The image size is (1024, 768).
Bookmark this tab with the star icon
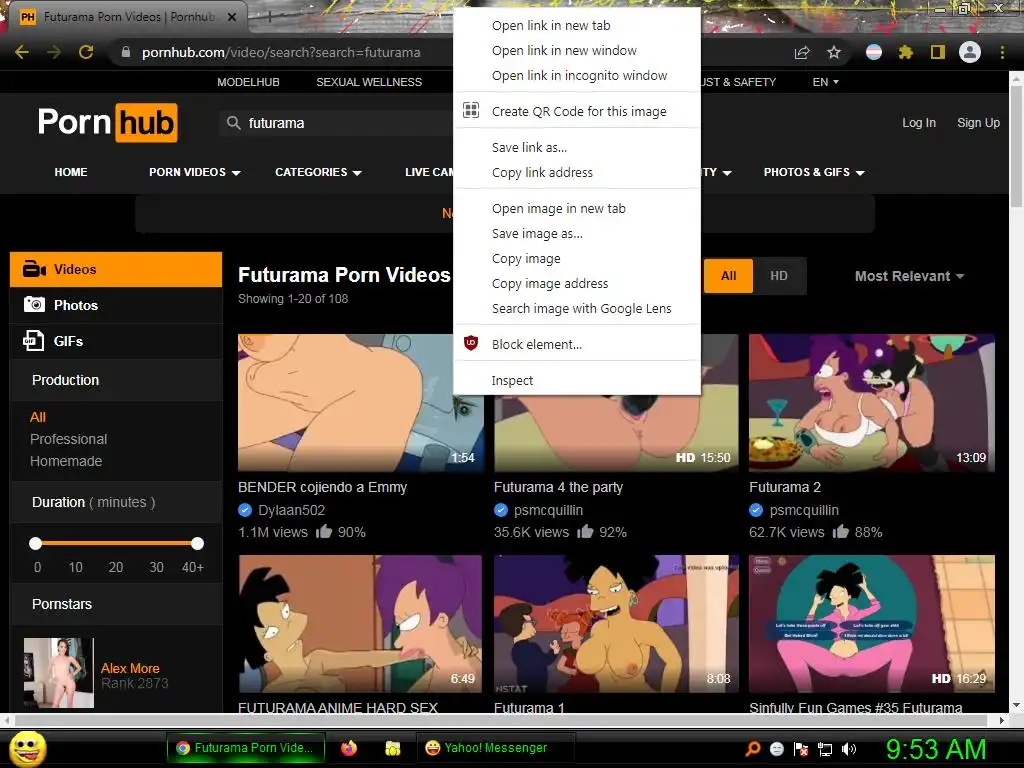[834, 52]
